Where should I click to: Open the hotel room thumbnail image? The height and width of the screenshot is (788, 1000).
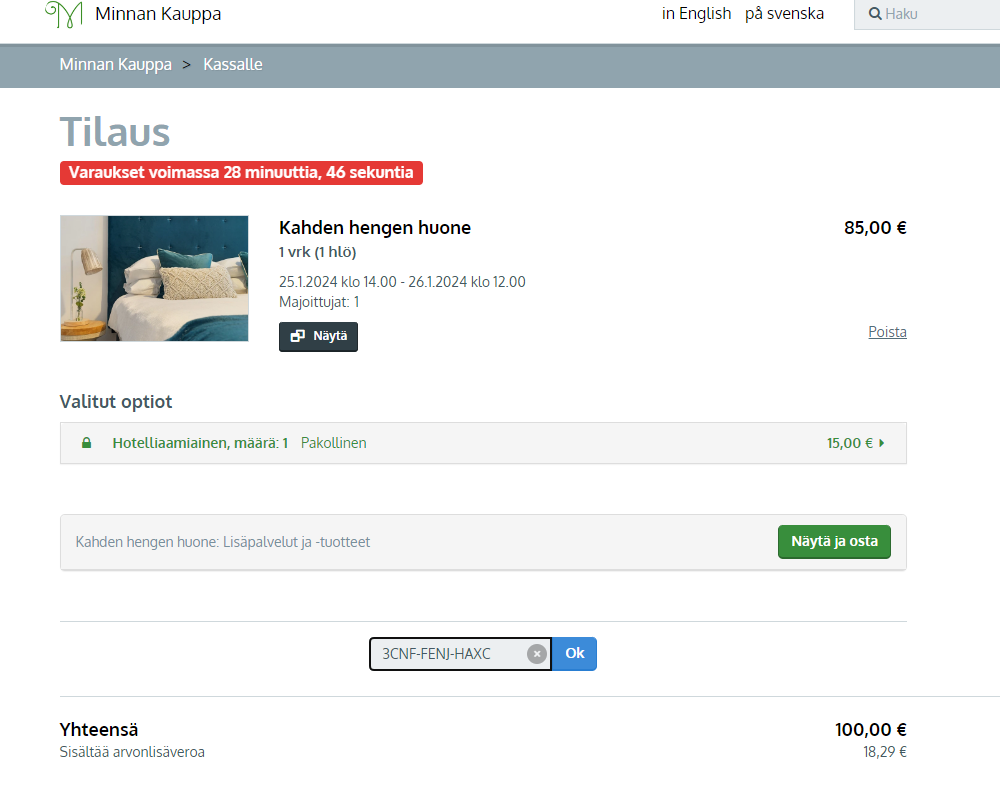[x=154, y=278]
